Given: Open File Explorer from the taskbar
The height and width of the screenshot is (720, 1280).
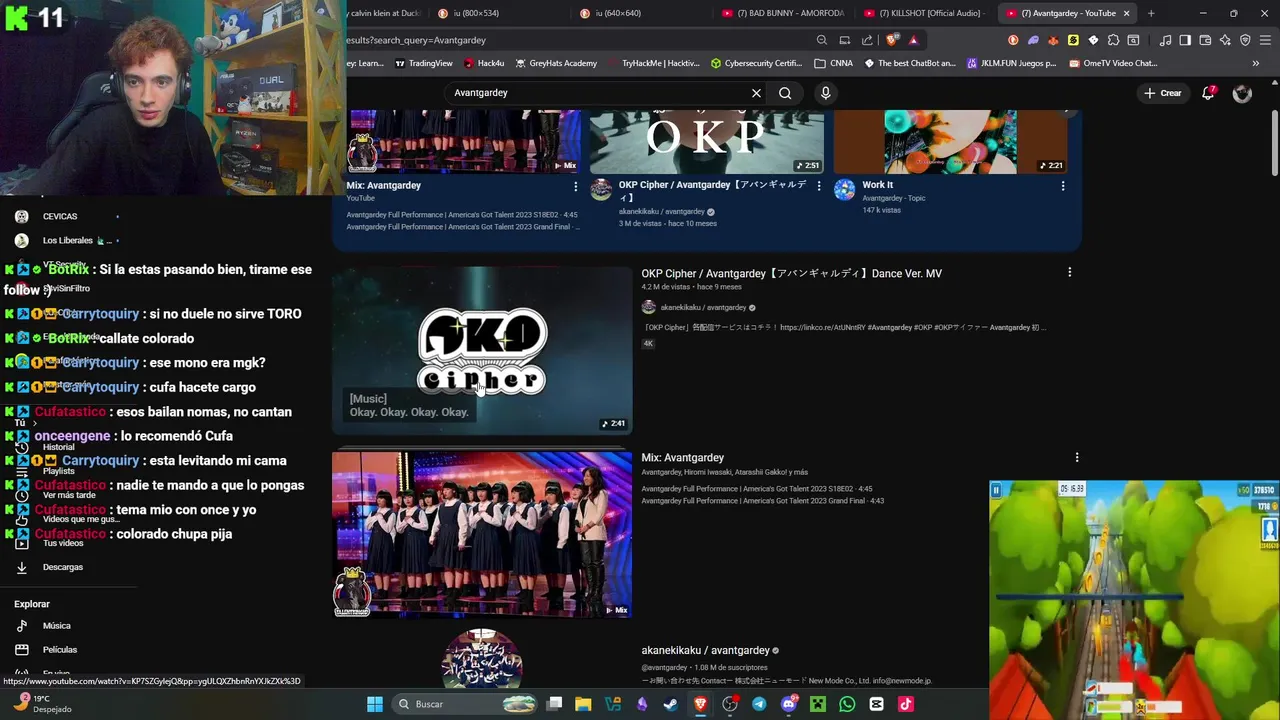Looking at the screenshot, I should 583,704.
